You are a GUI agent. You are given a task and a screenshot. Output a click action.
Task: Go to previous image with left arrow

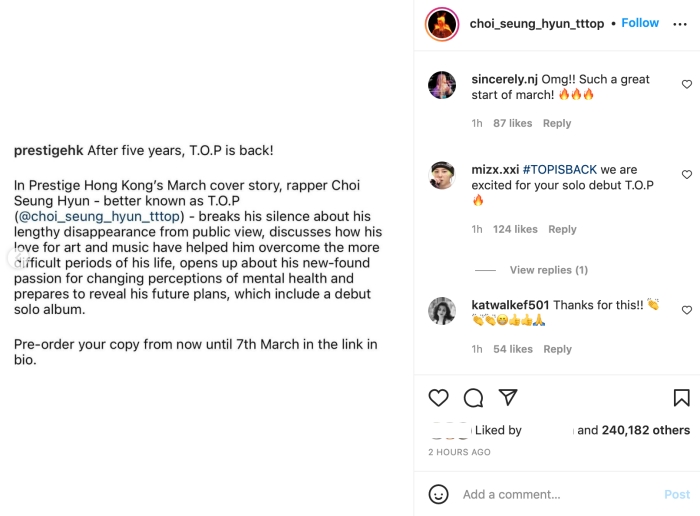point(14,258)
